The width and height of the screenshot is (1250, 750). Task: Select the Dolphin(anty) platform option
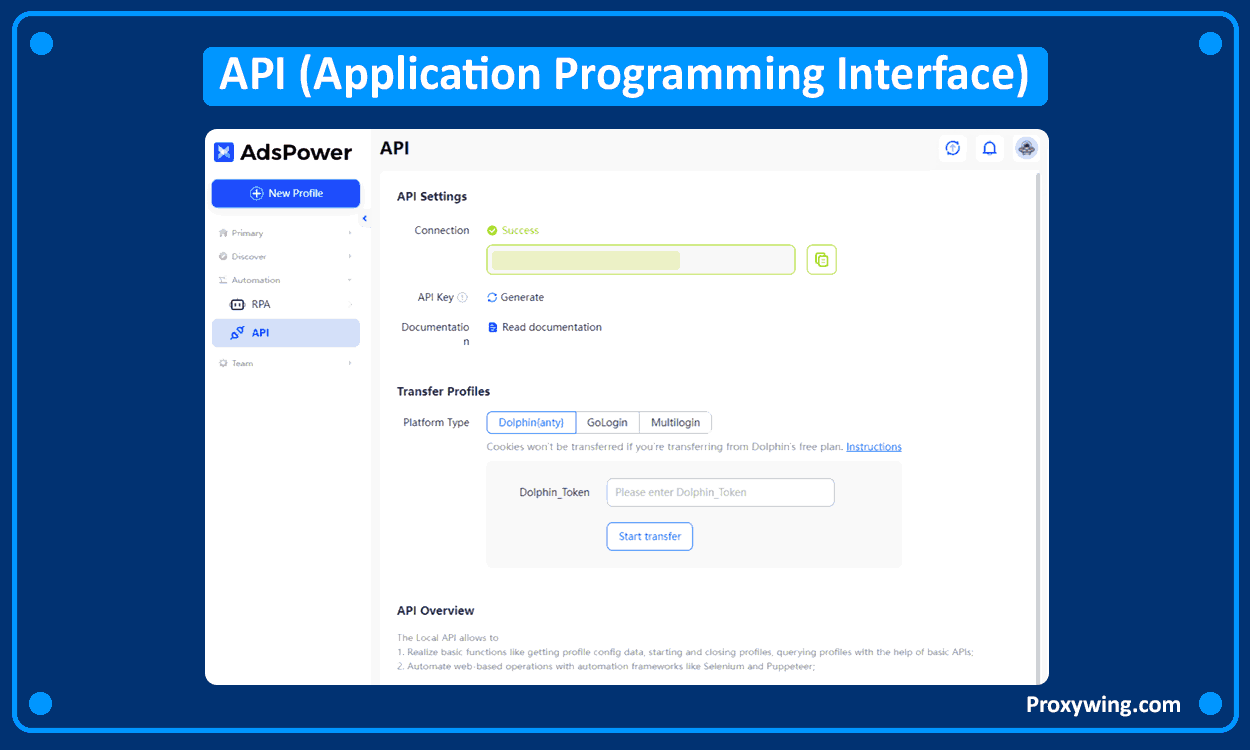point(531,422)
